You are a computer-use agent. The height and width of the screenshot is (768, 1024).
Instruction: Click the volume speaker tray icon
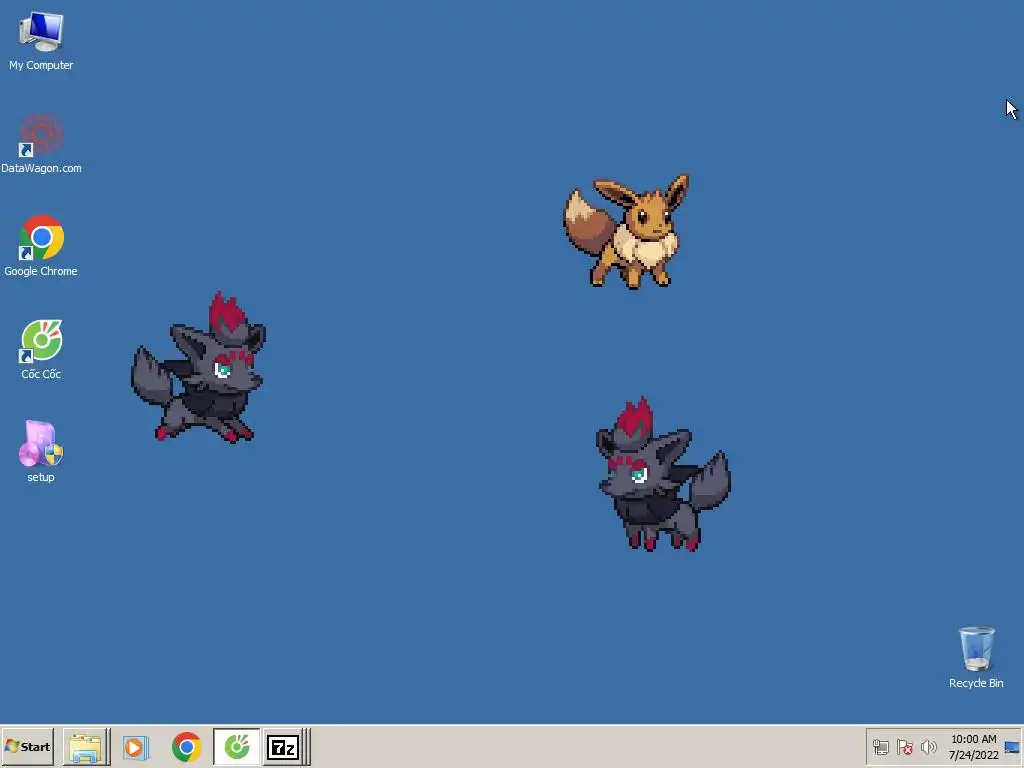tap(928, 747)
